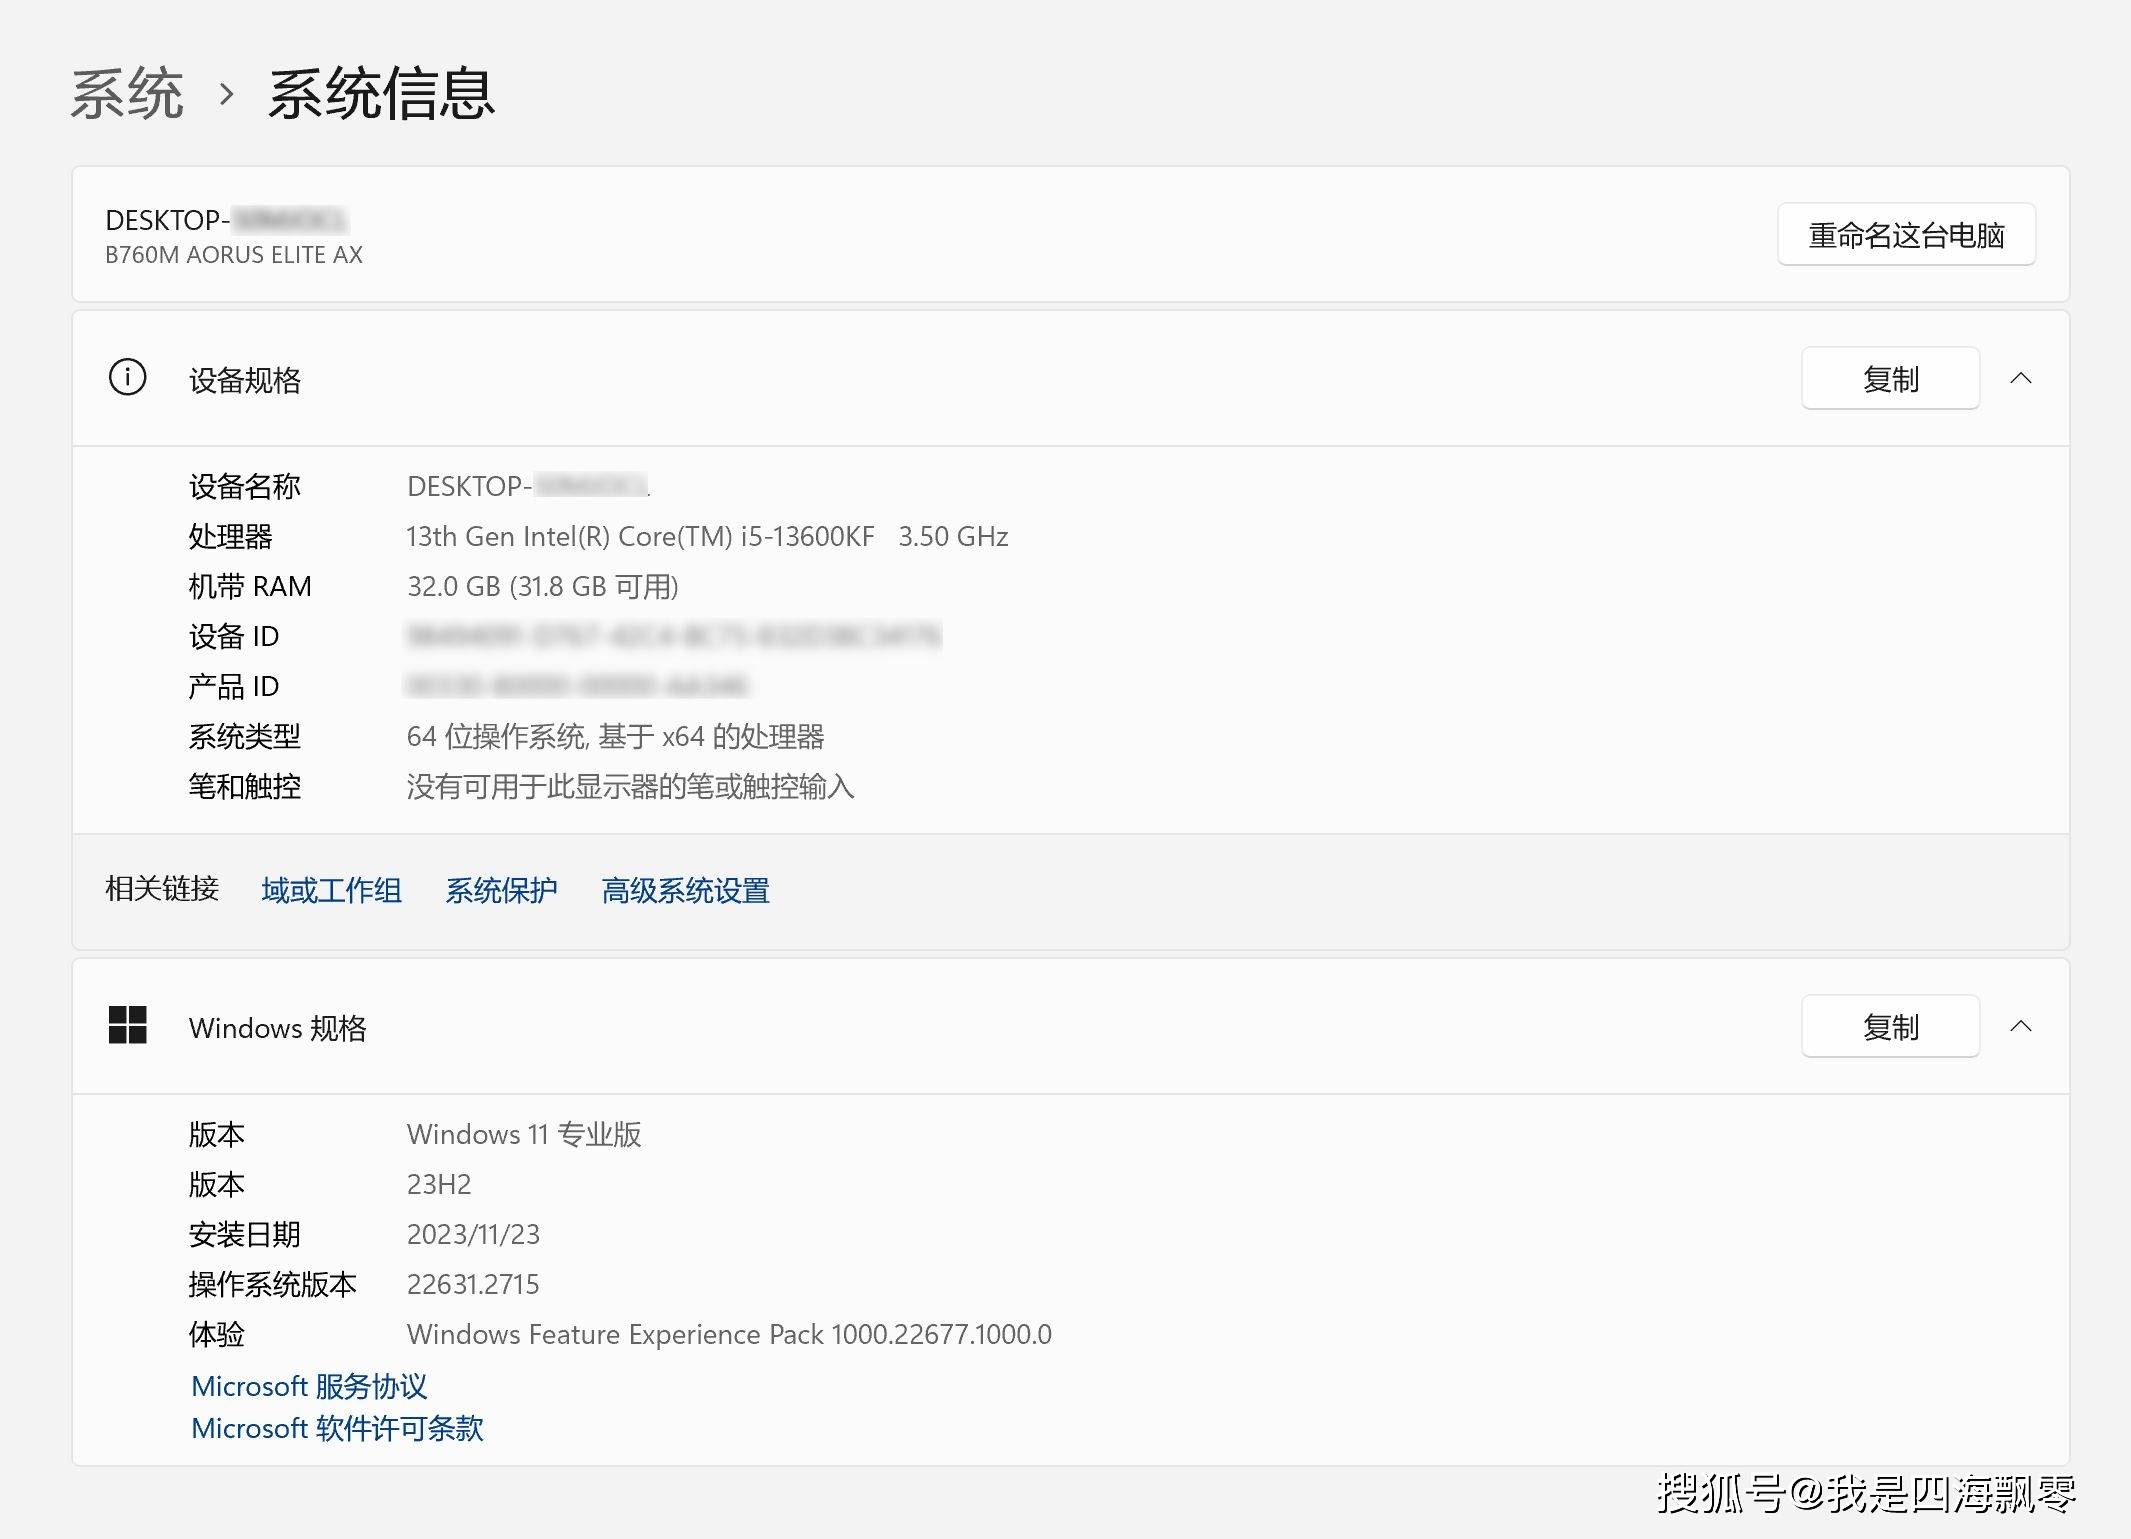This screenshot has width=2131, height=1539.
Task: Click the 笔和触控 label
Action: point(245,787)
